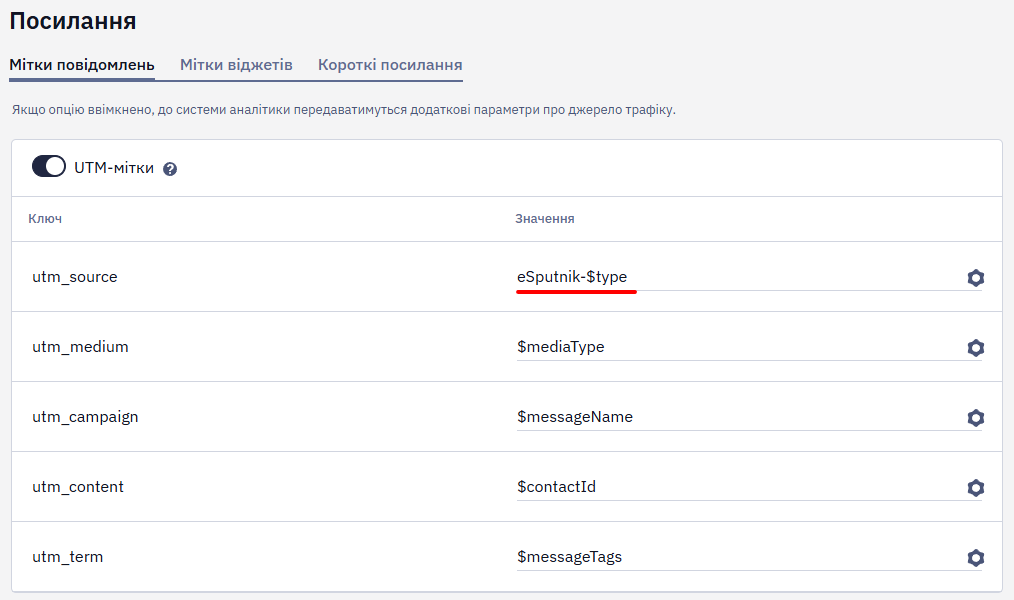Image resolution: width=1014 pixels, height=600 pixels.
Task: Click the Значення column header
Action: (x=545, y=219)
